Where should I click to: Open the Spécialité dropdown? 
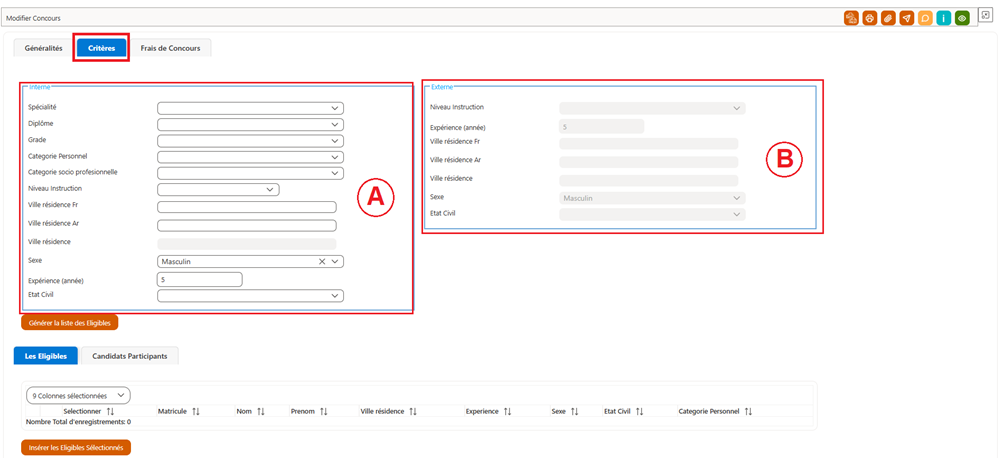tap(251, 108)
